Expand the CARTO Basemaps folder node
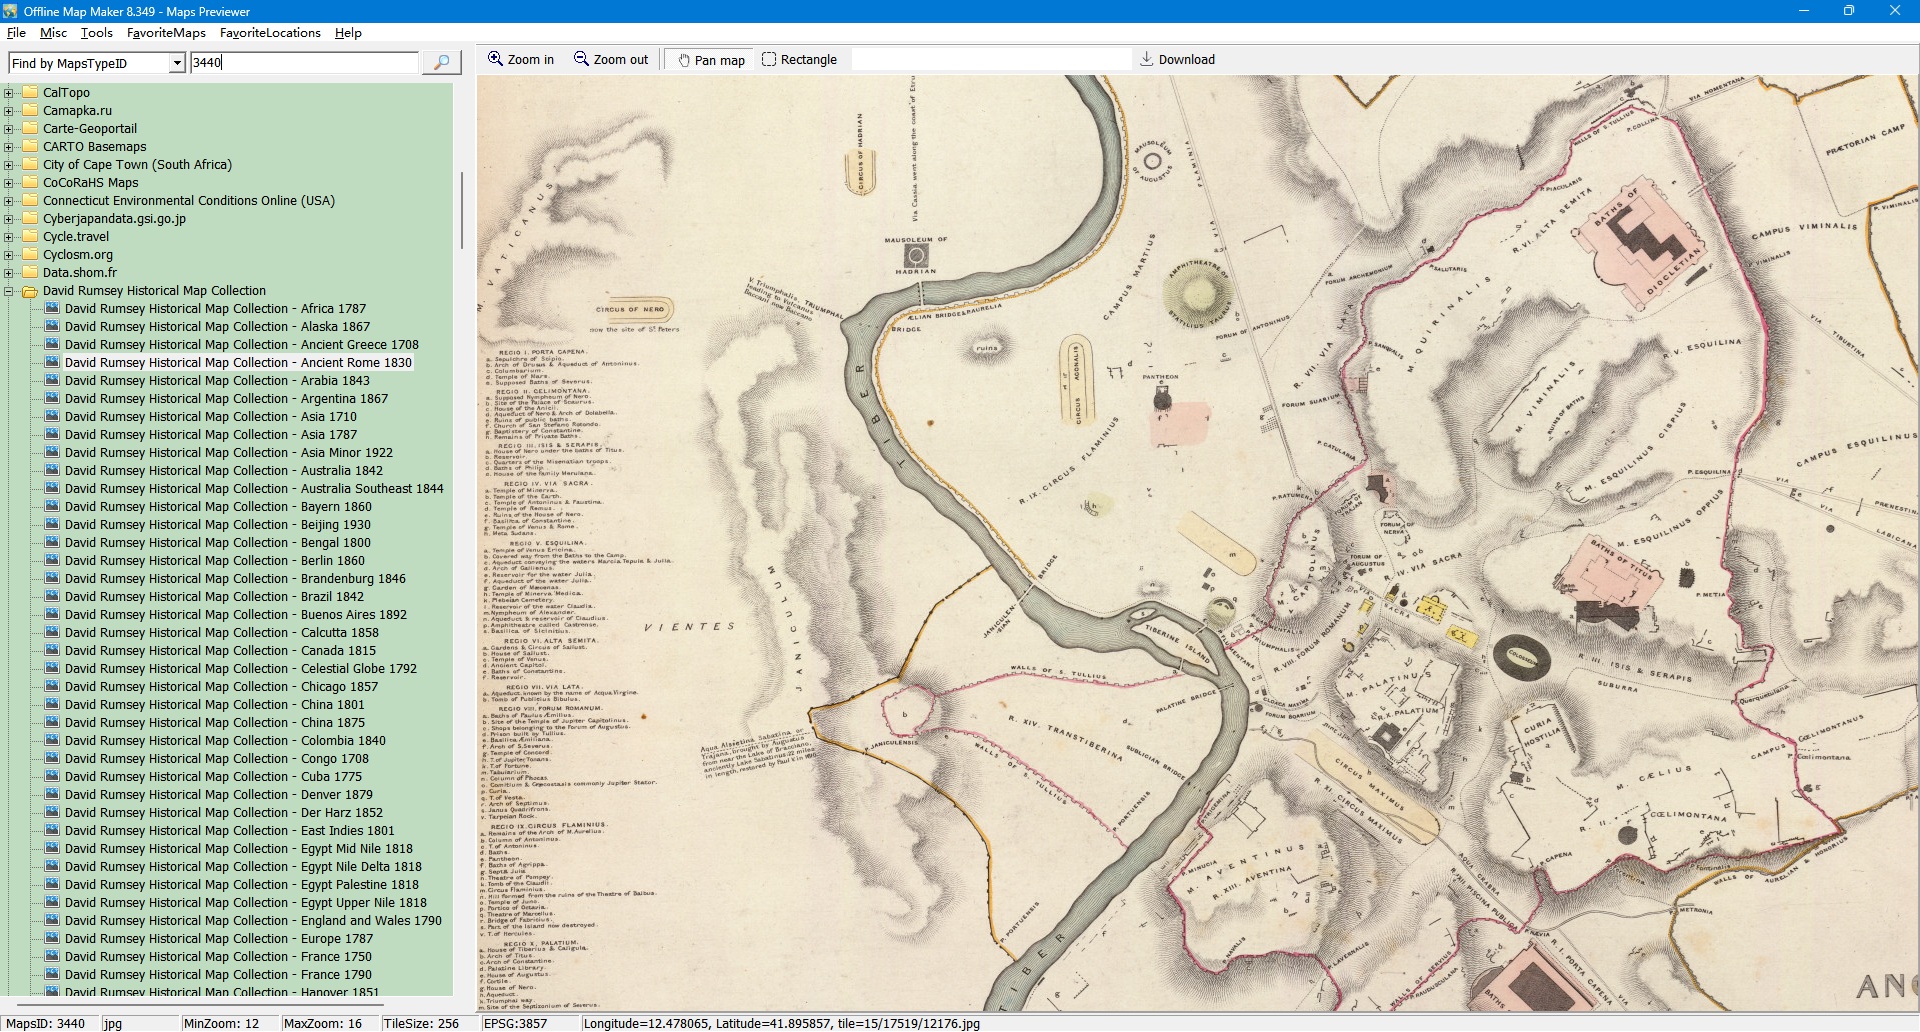This screenshot has width=1920, height=1032. [9, 147]
